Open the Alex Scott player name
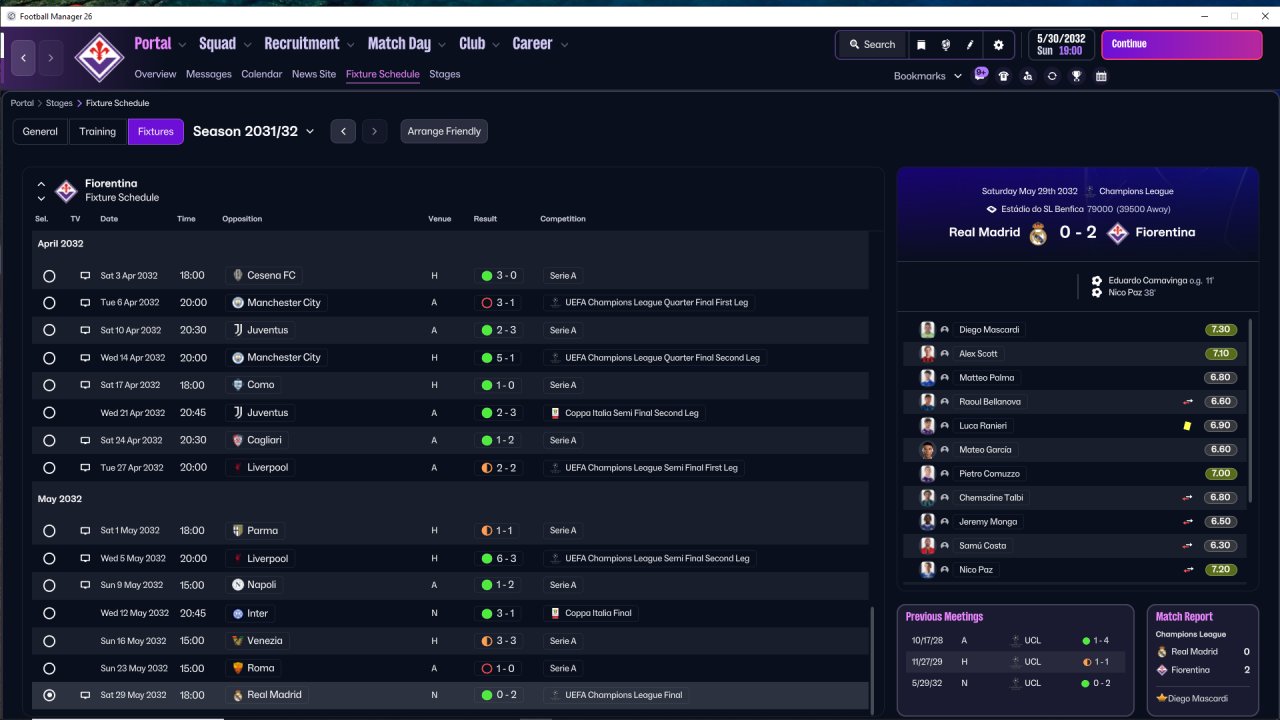Image resolution: width=1280 pixels, height=720 pixels. pos(978,354)
